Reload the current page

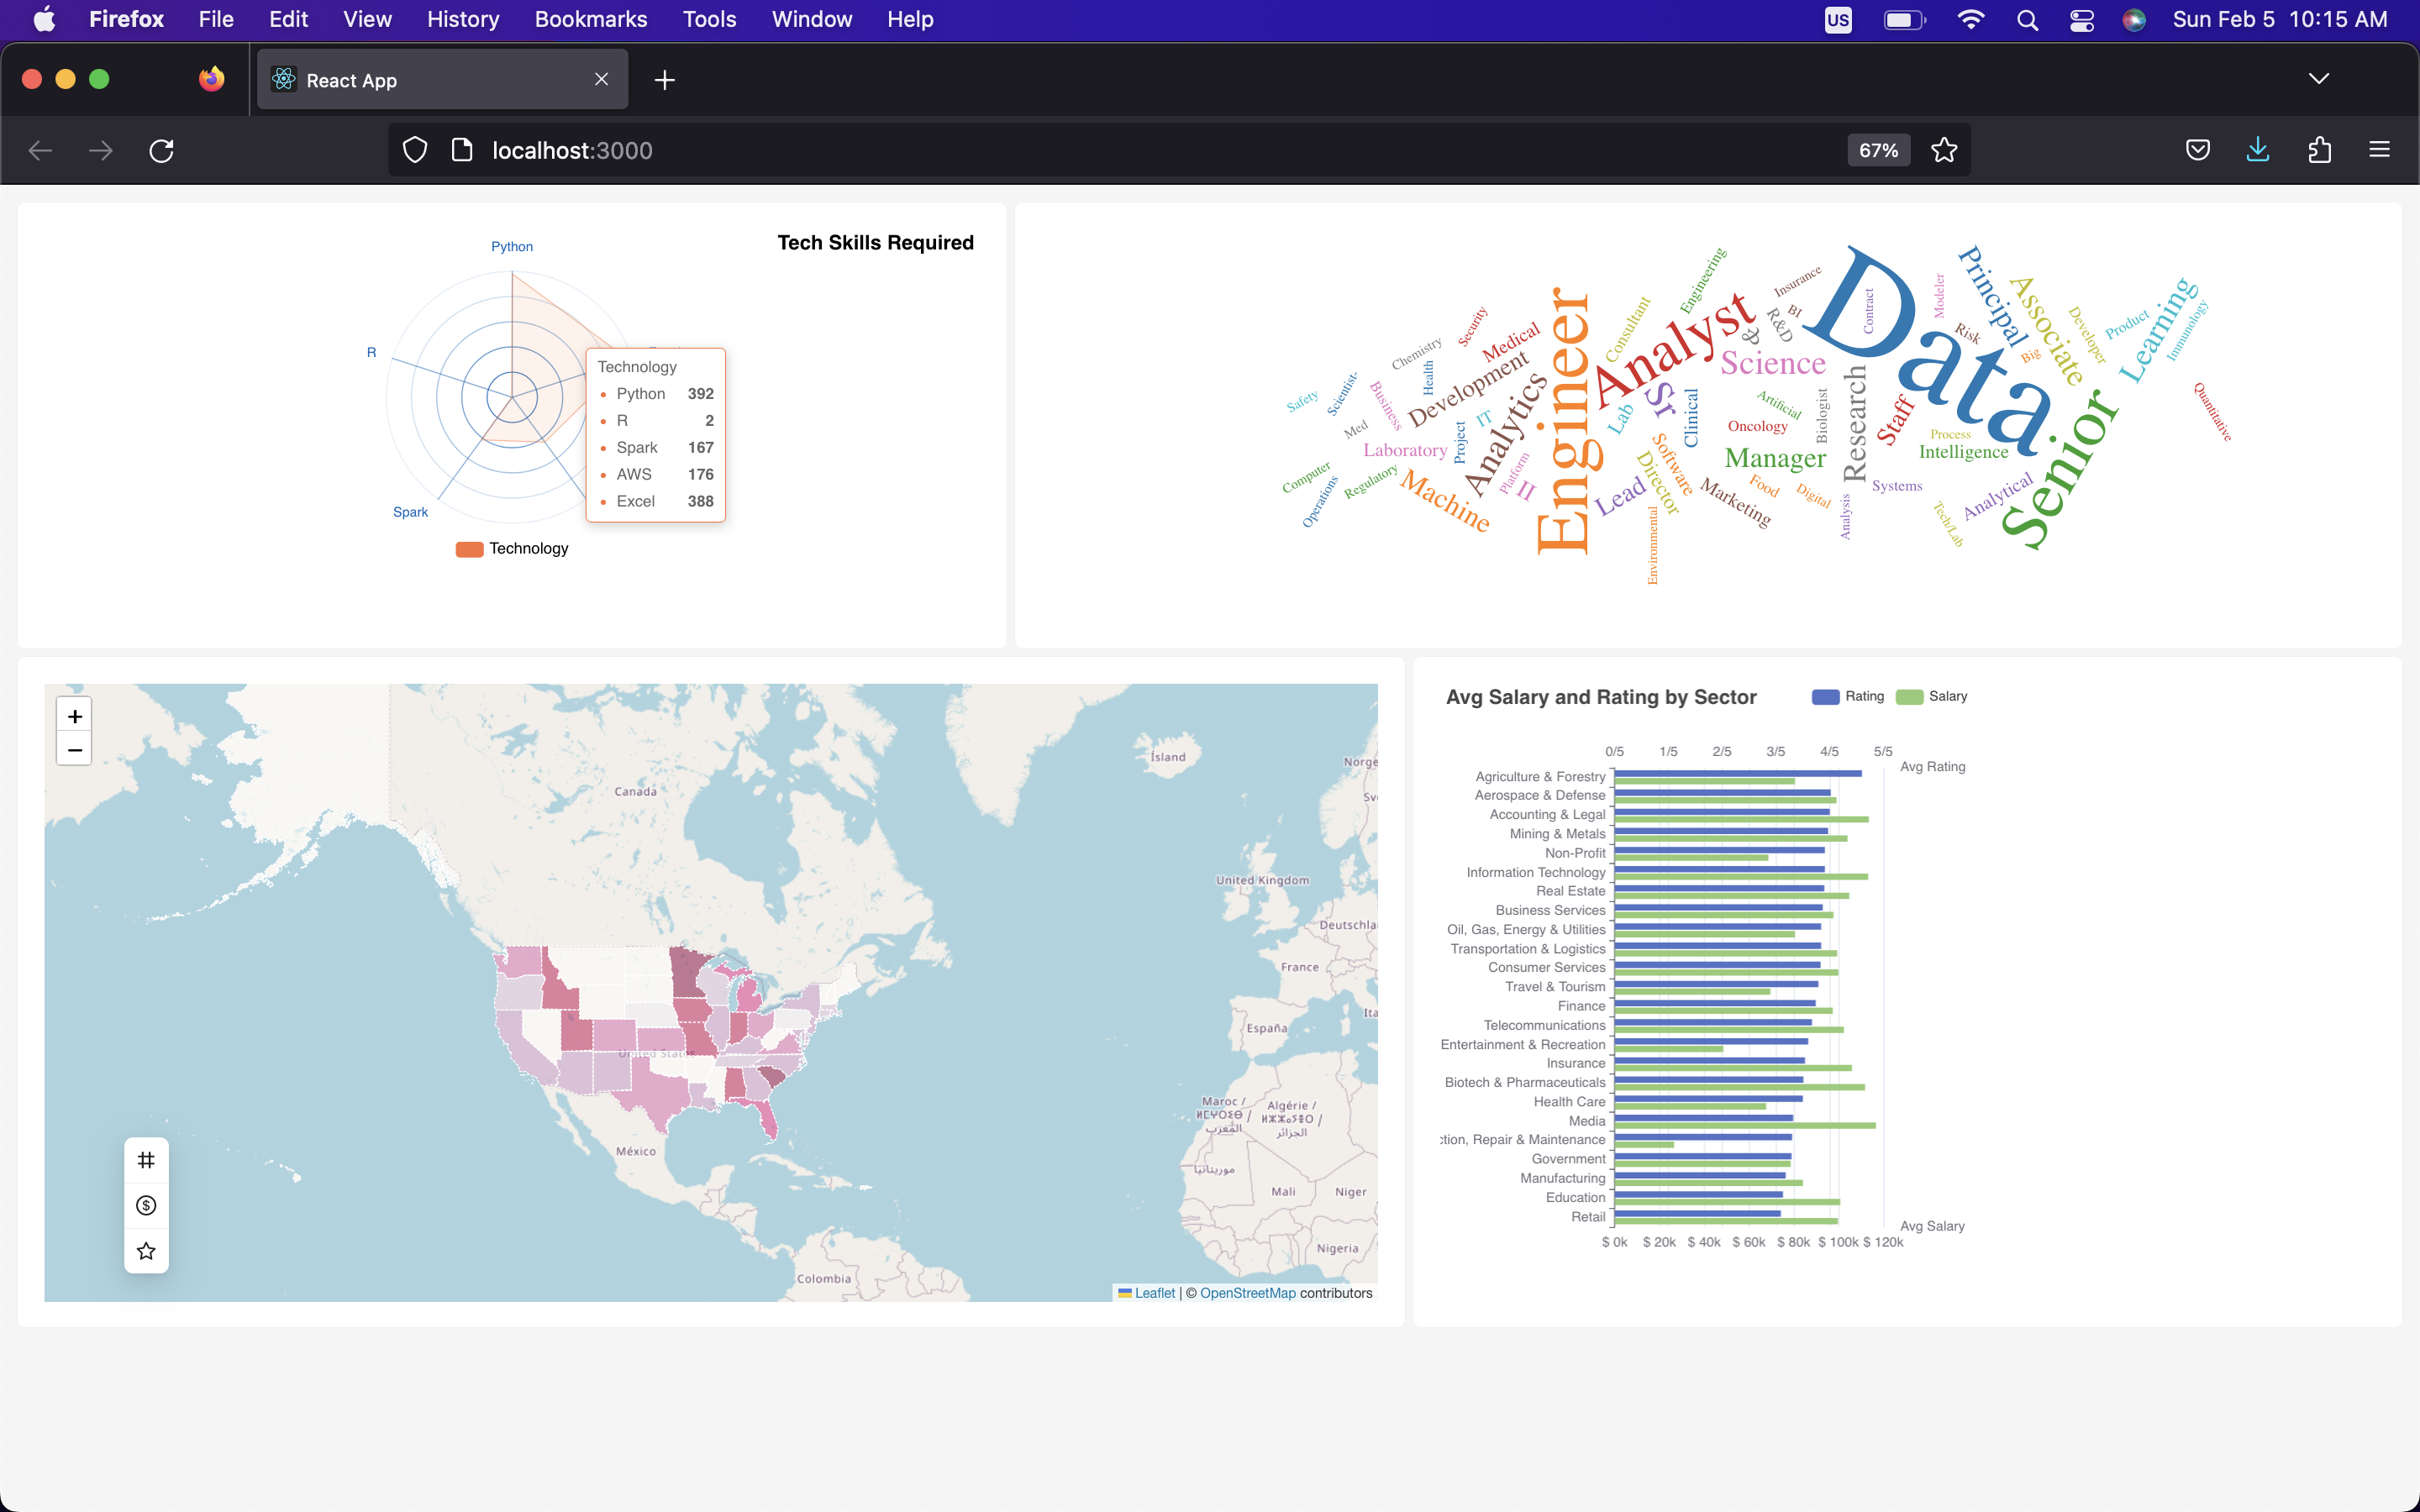pos(161,150)
